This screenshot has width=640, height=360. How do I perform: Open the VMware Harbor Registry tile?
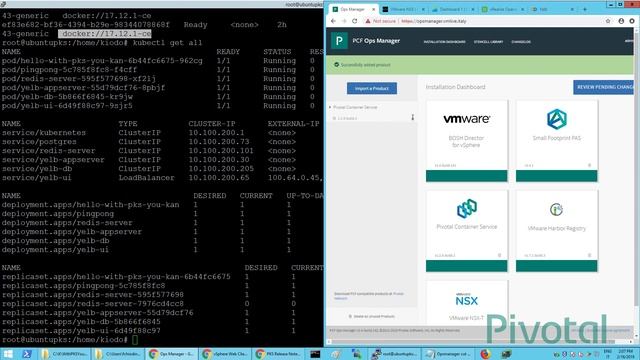tap(556, 231)
